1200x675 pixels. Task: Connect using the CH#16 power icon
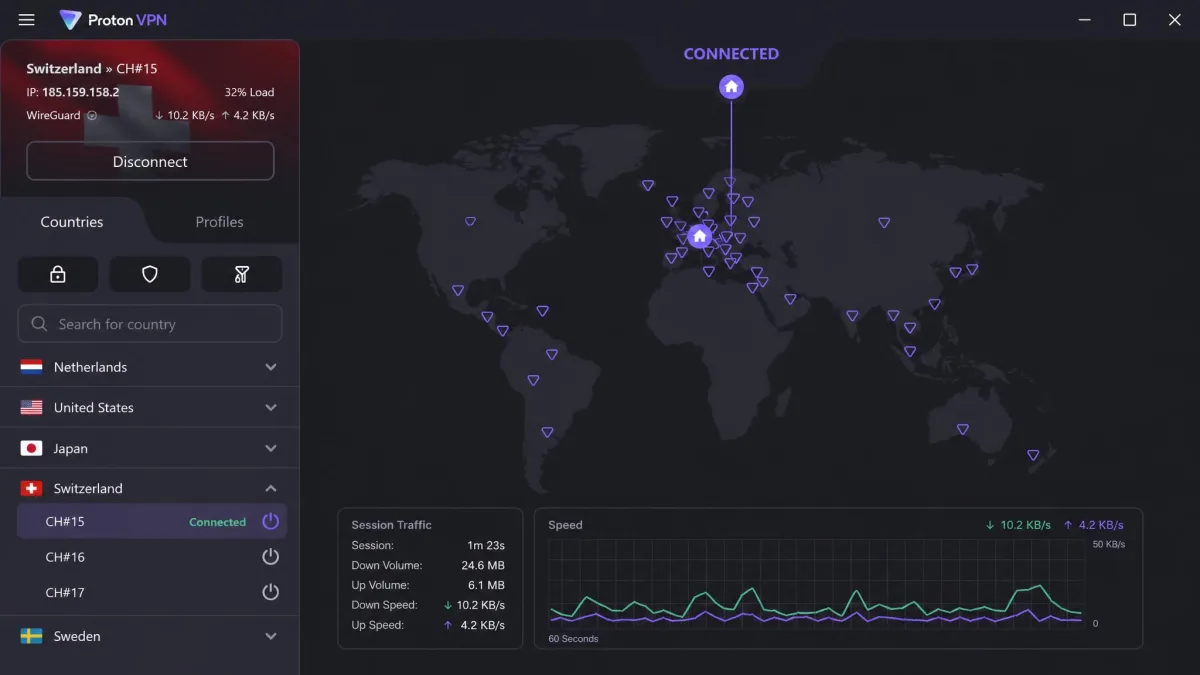click(x=270, y=557)
